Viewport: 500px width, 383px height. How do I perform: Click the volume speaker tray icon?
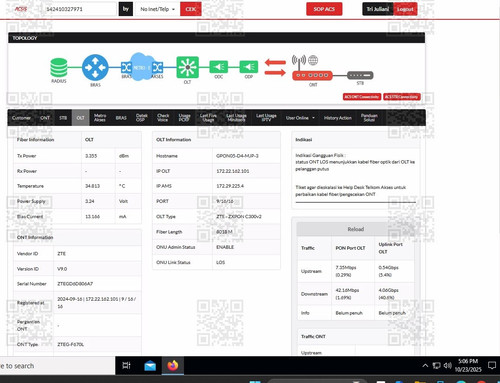447,366
